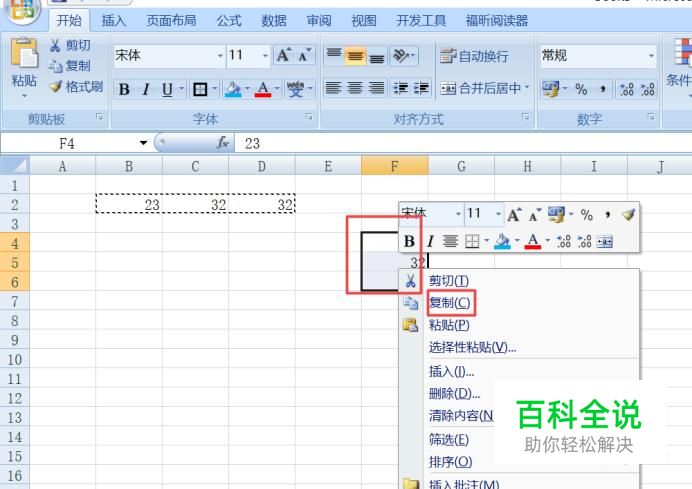Align text right in ribbon
The width and height of the screenshot is (692, 489).
[x=376, y=88]
